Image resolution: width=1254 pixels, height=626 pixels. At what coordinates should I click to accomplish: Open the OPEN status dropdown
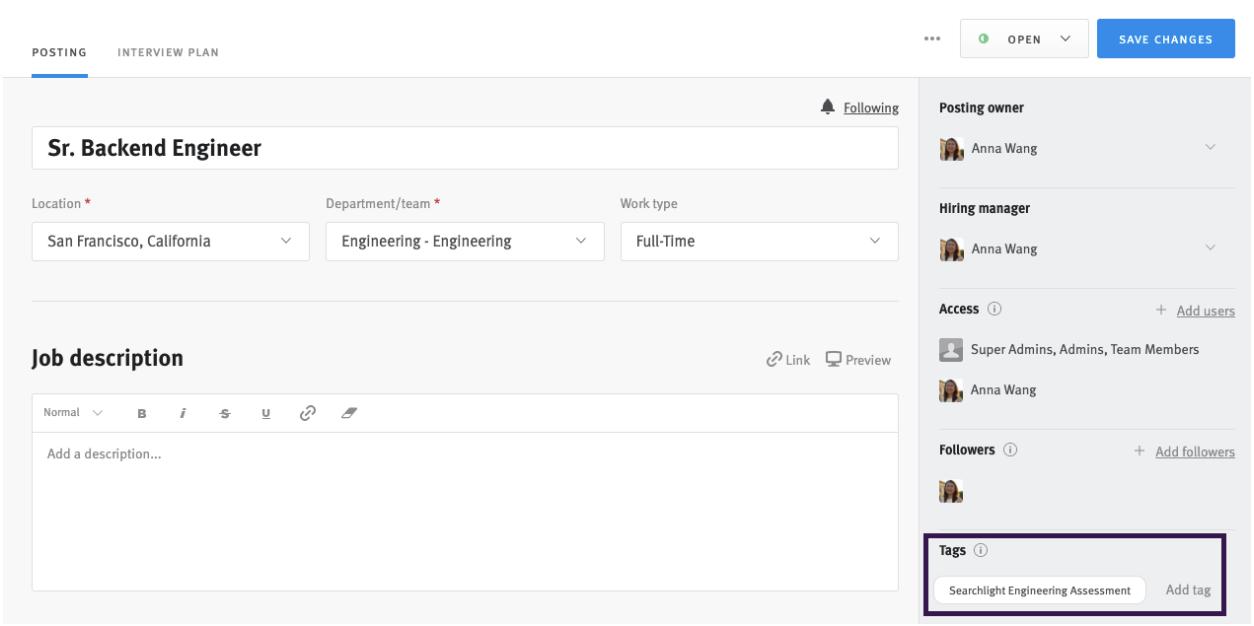pos(1024,39)
